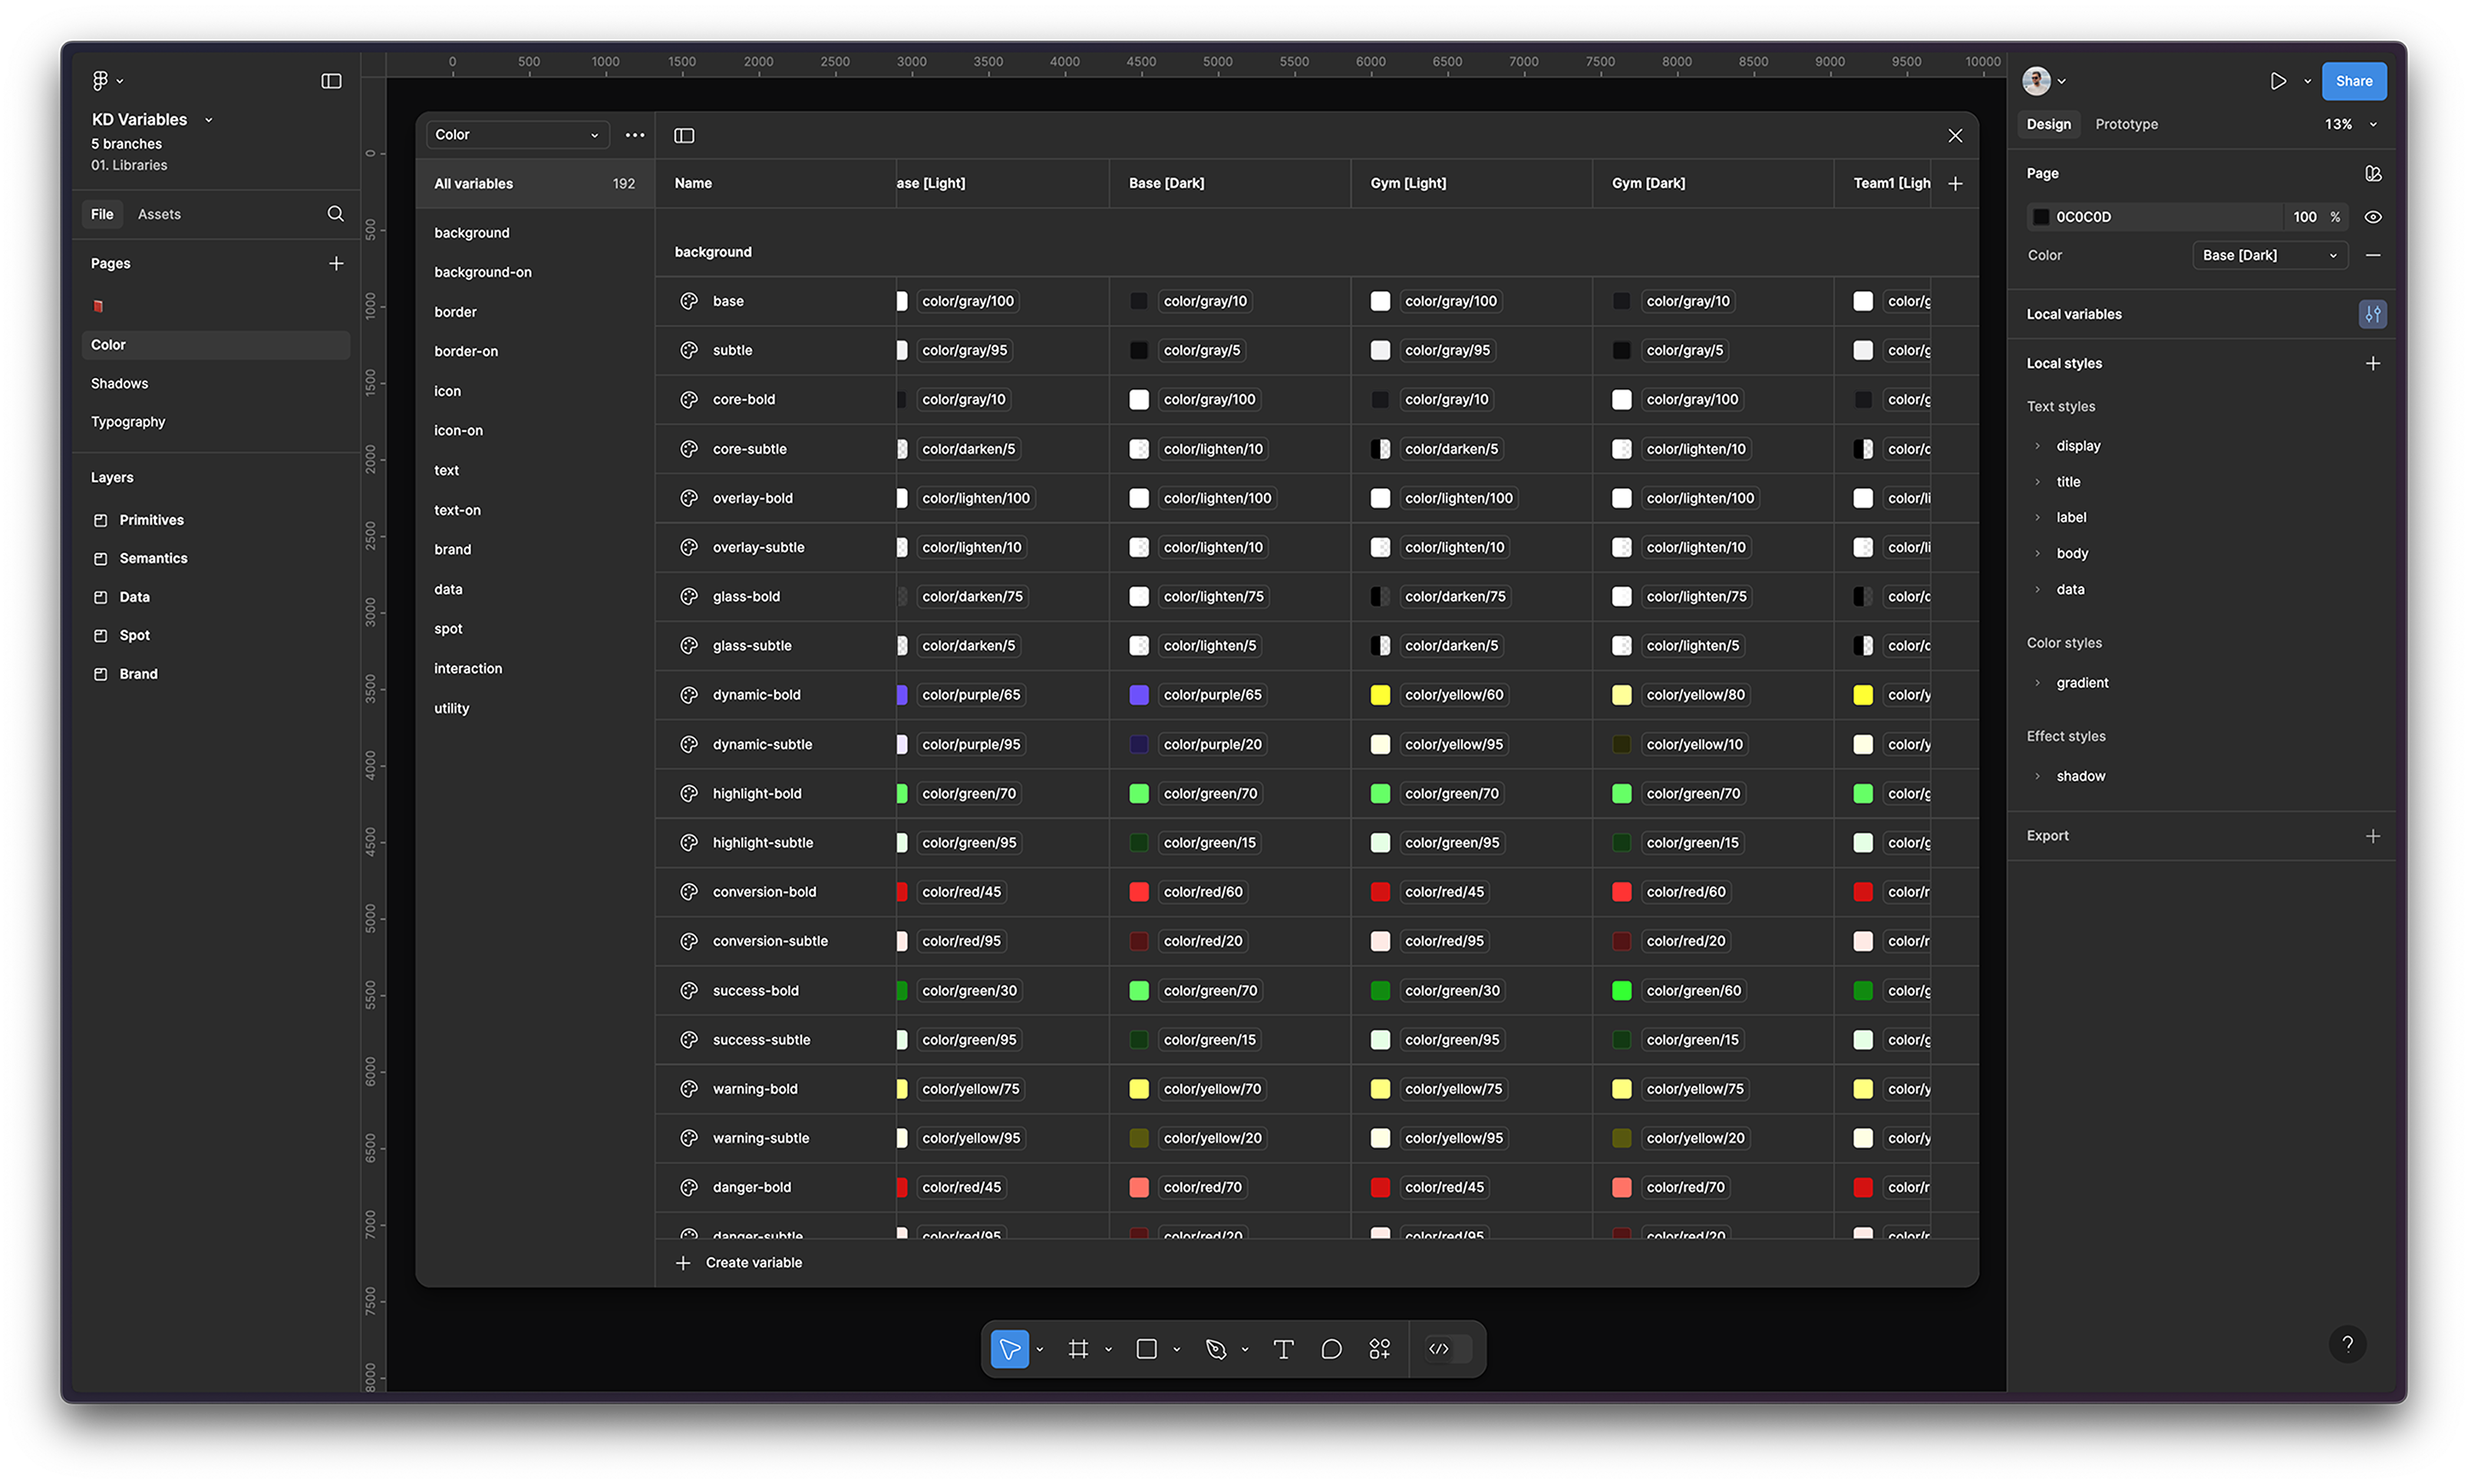Add an export setting with plus icon

(x=2373, y=836)
